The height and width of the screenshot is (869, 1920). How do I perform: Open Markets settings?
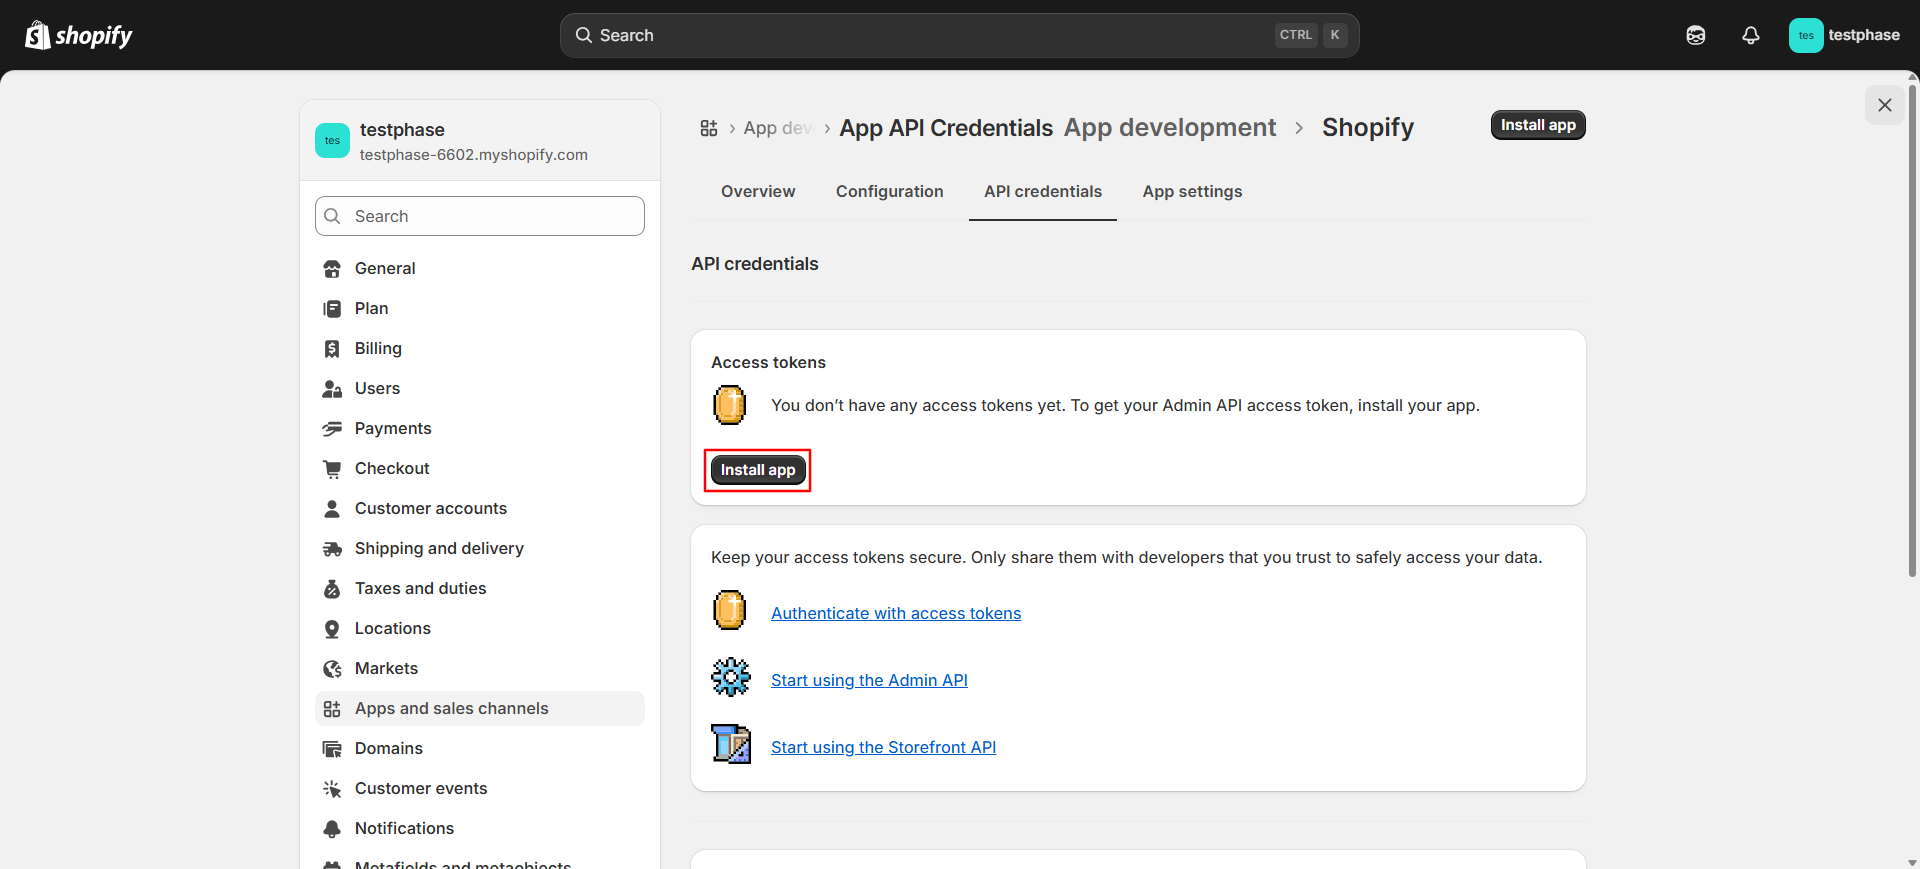point(480,668)
